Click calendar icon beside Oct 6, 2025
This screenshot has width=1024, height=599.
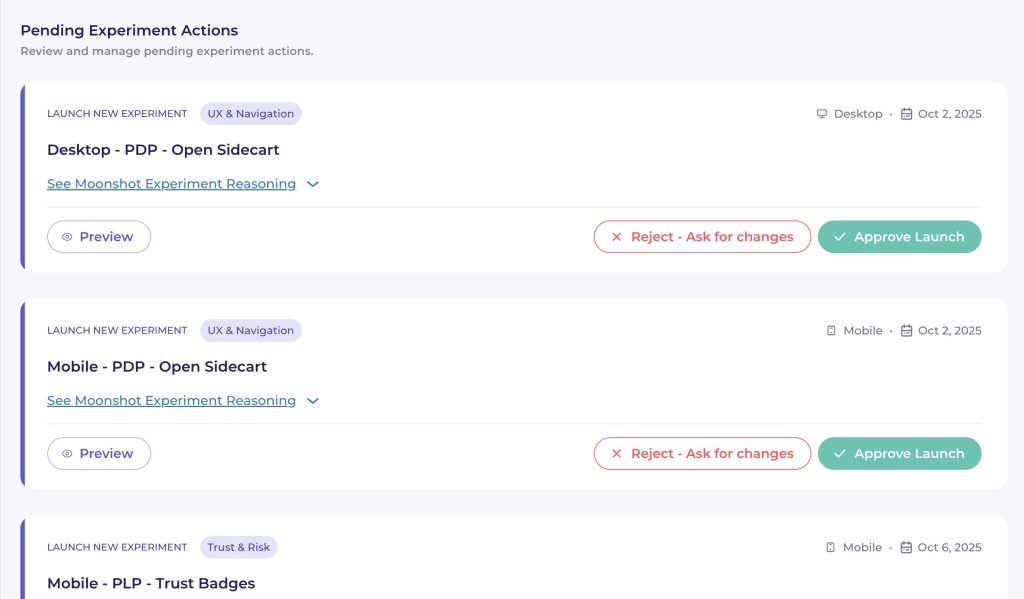coord(907,548)
